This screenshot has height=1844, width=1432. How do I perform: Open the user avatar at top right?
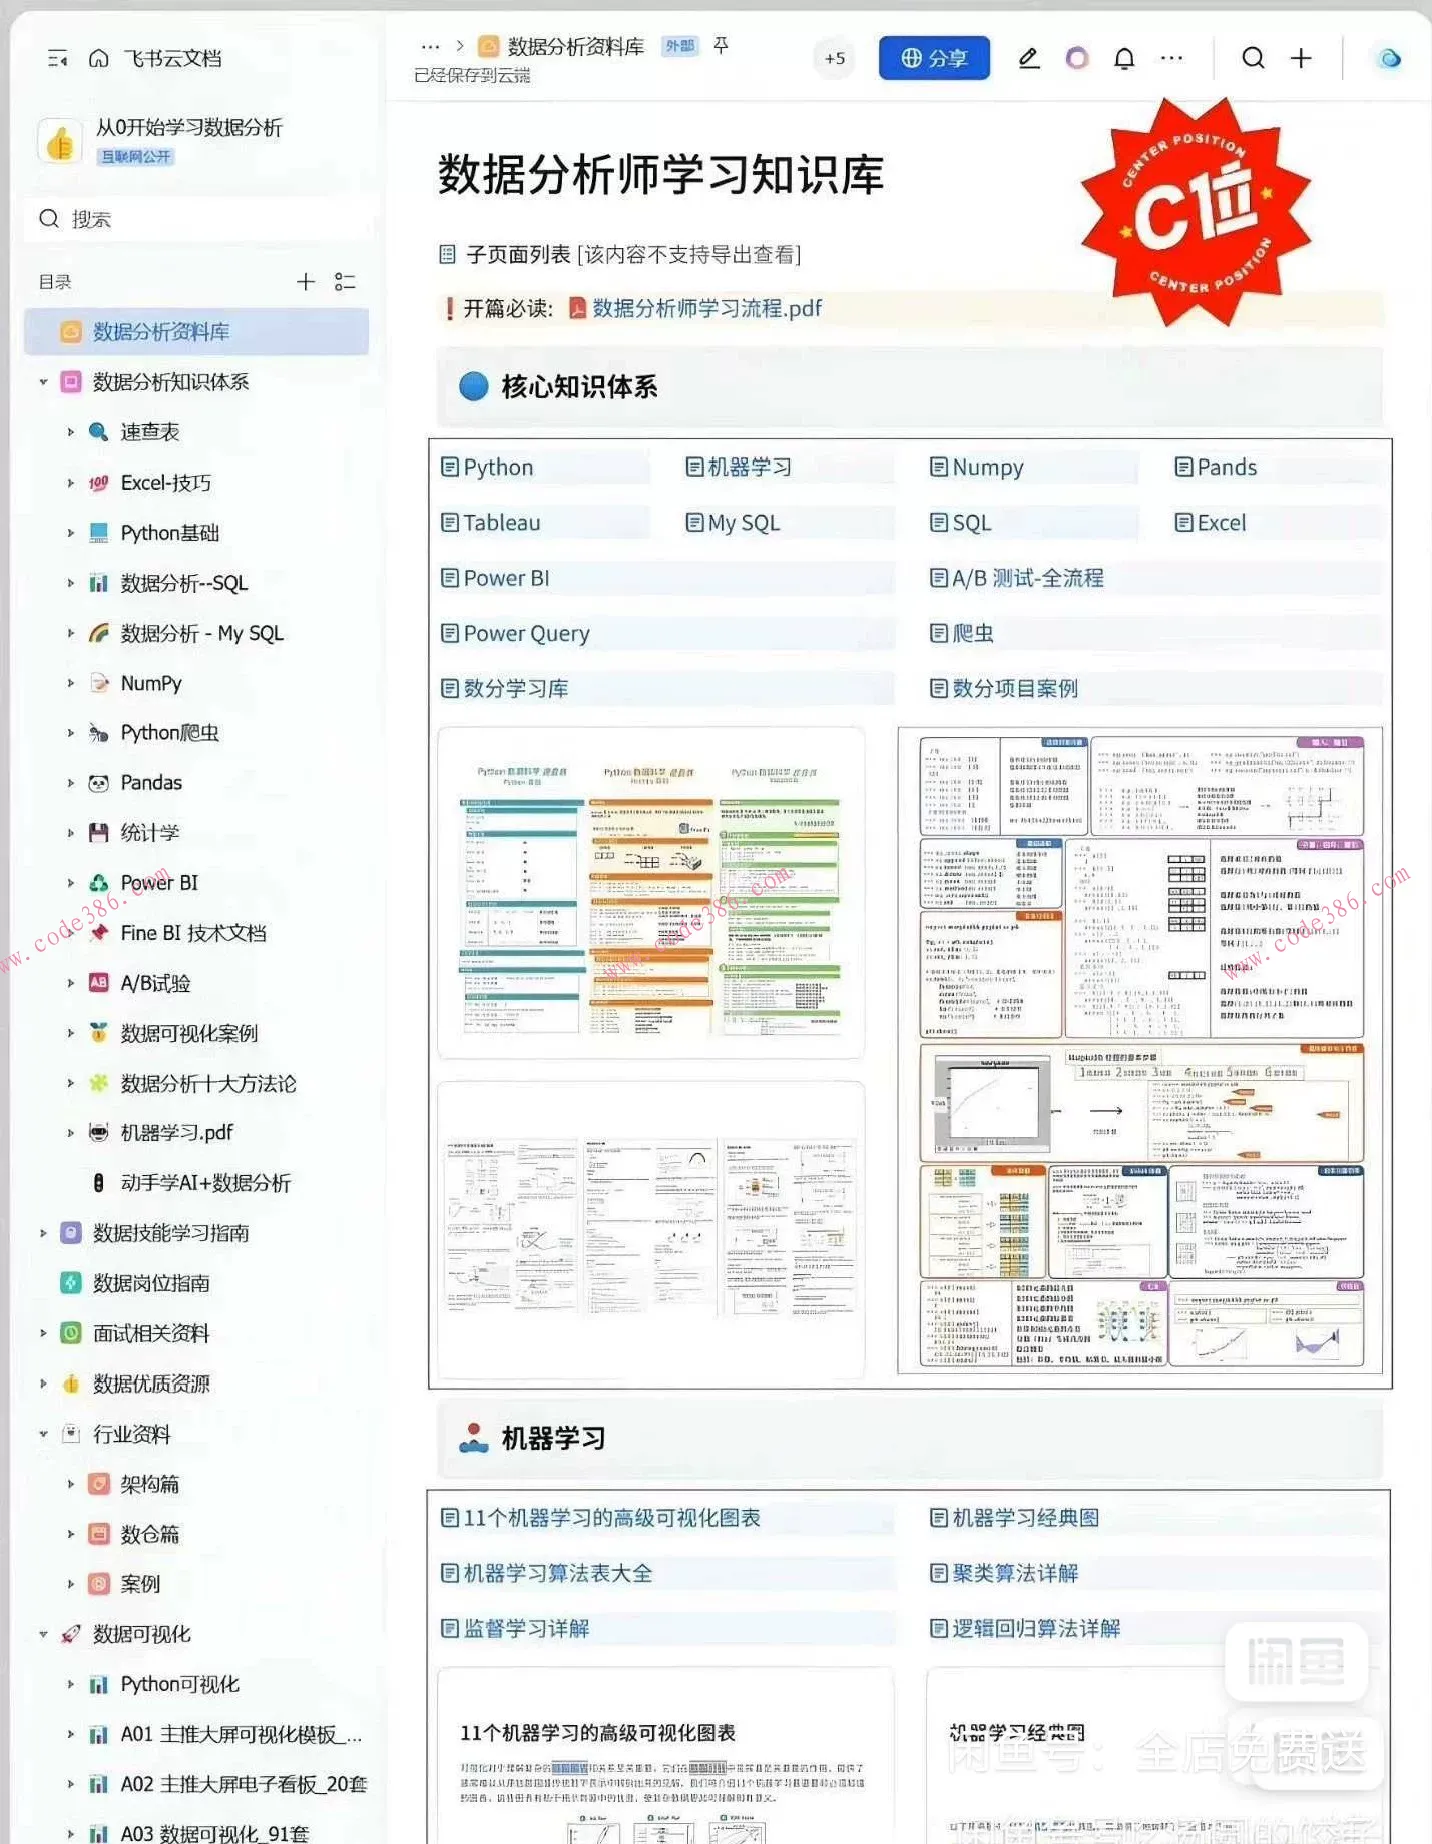pos(1389,58)
